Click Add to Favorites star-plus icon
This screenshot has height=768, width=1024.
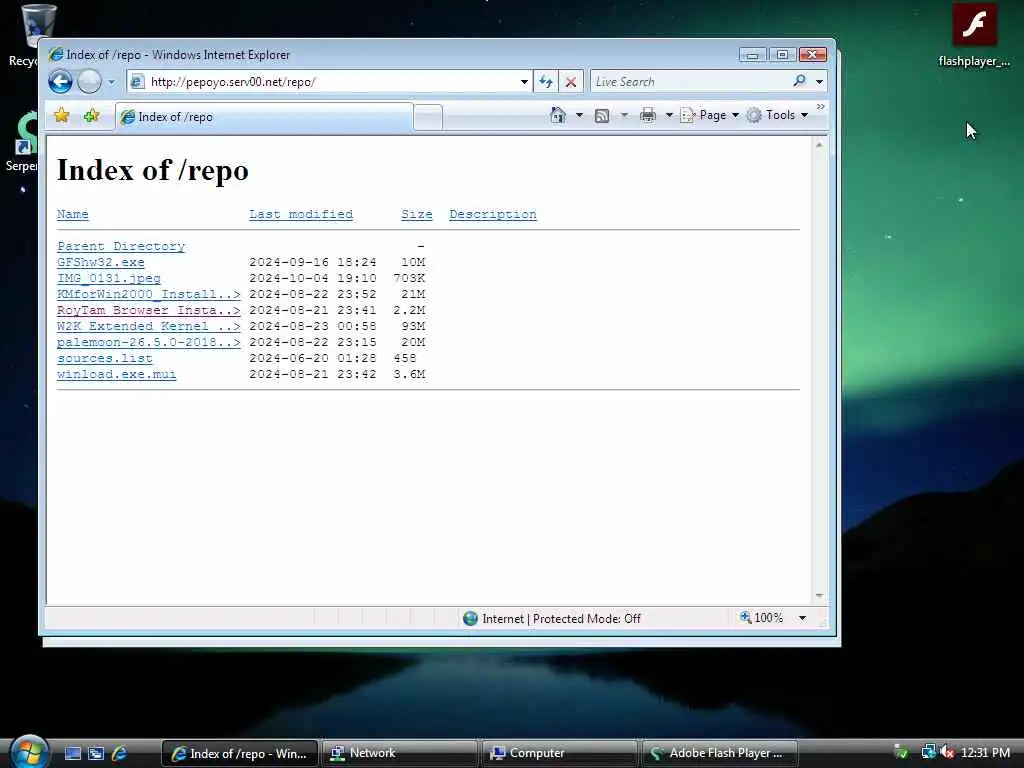tap(91, 116)
